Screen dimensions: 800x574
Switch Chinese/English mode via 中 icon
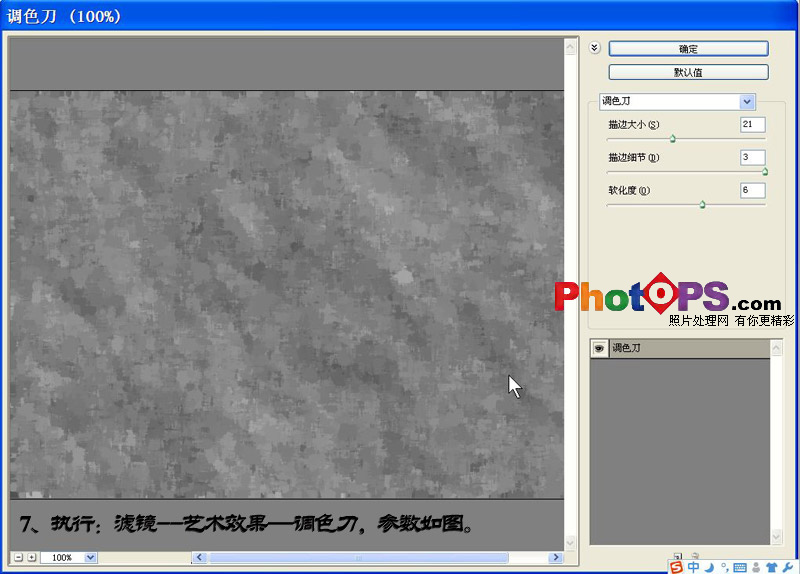click(x=693, y=567)
